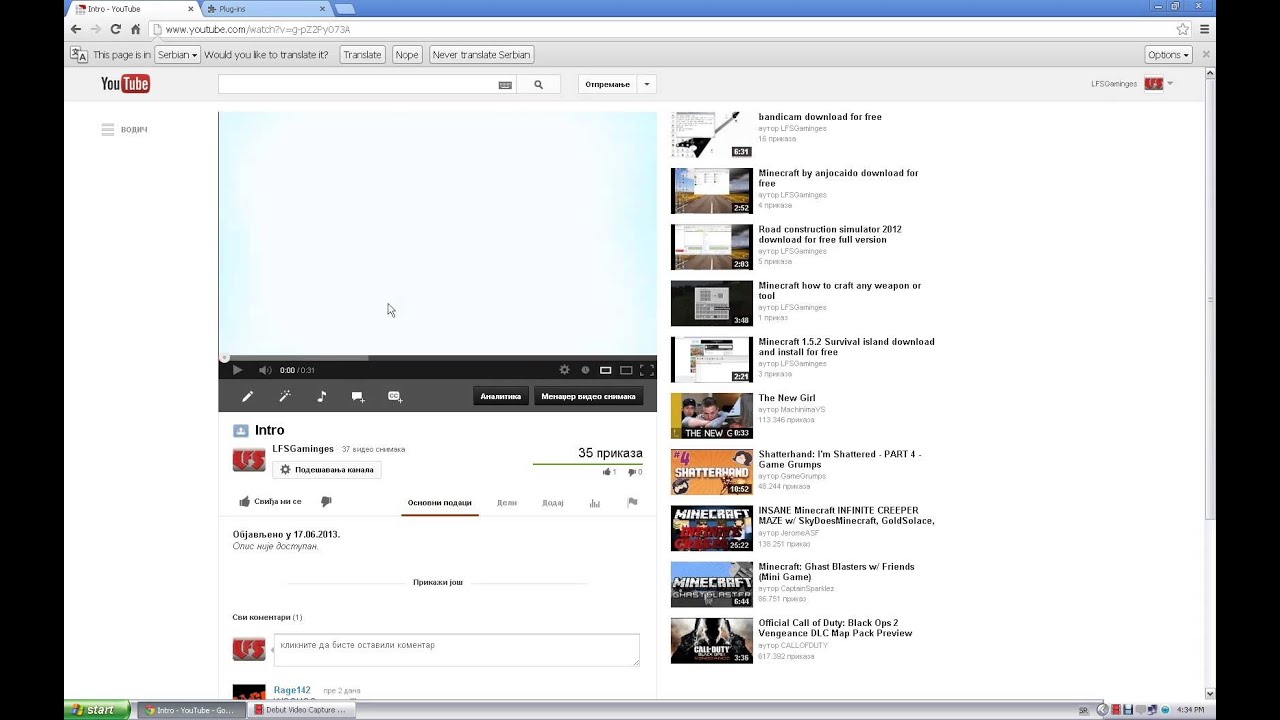The image size is (1280, 720).
Task: Open the captions CC tool
Action: [x=394, y=397]
